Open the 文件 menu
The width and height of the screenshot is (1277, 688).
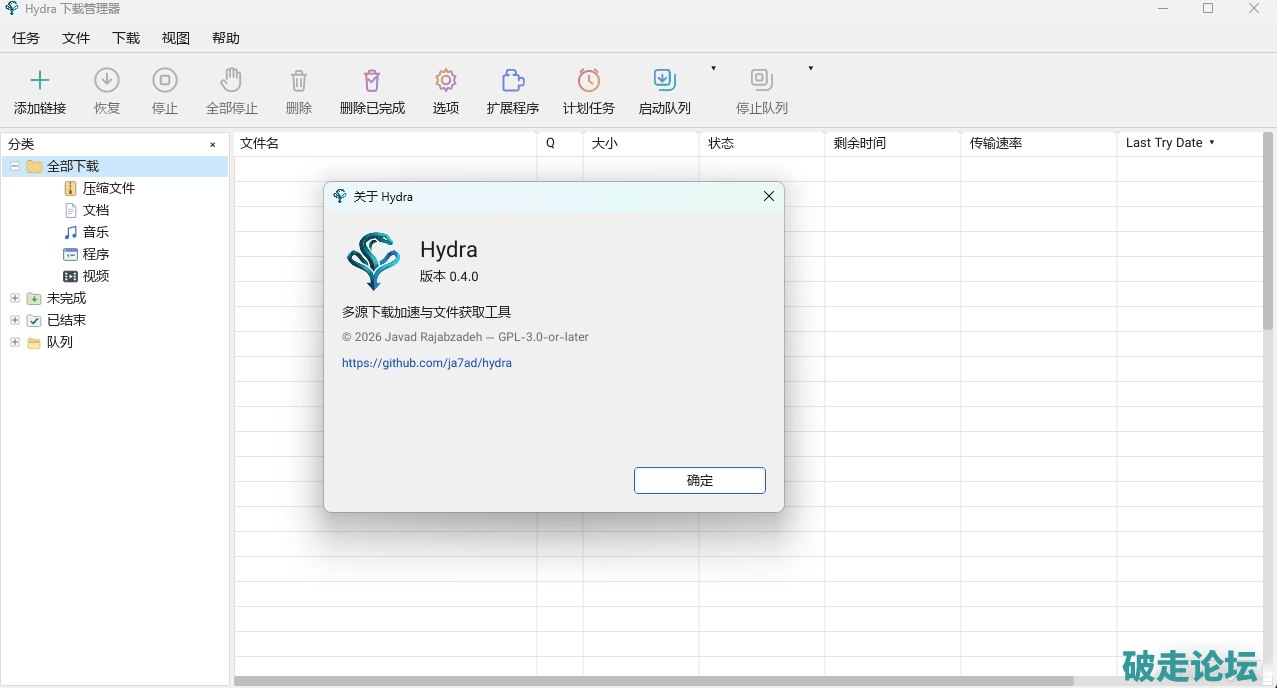point(76,38)
